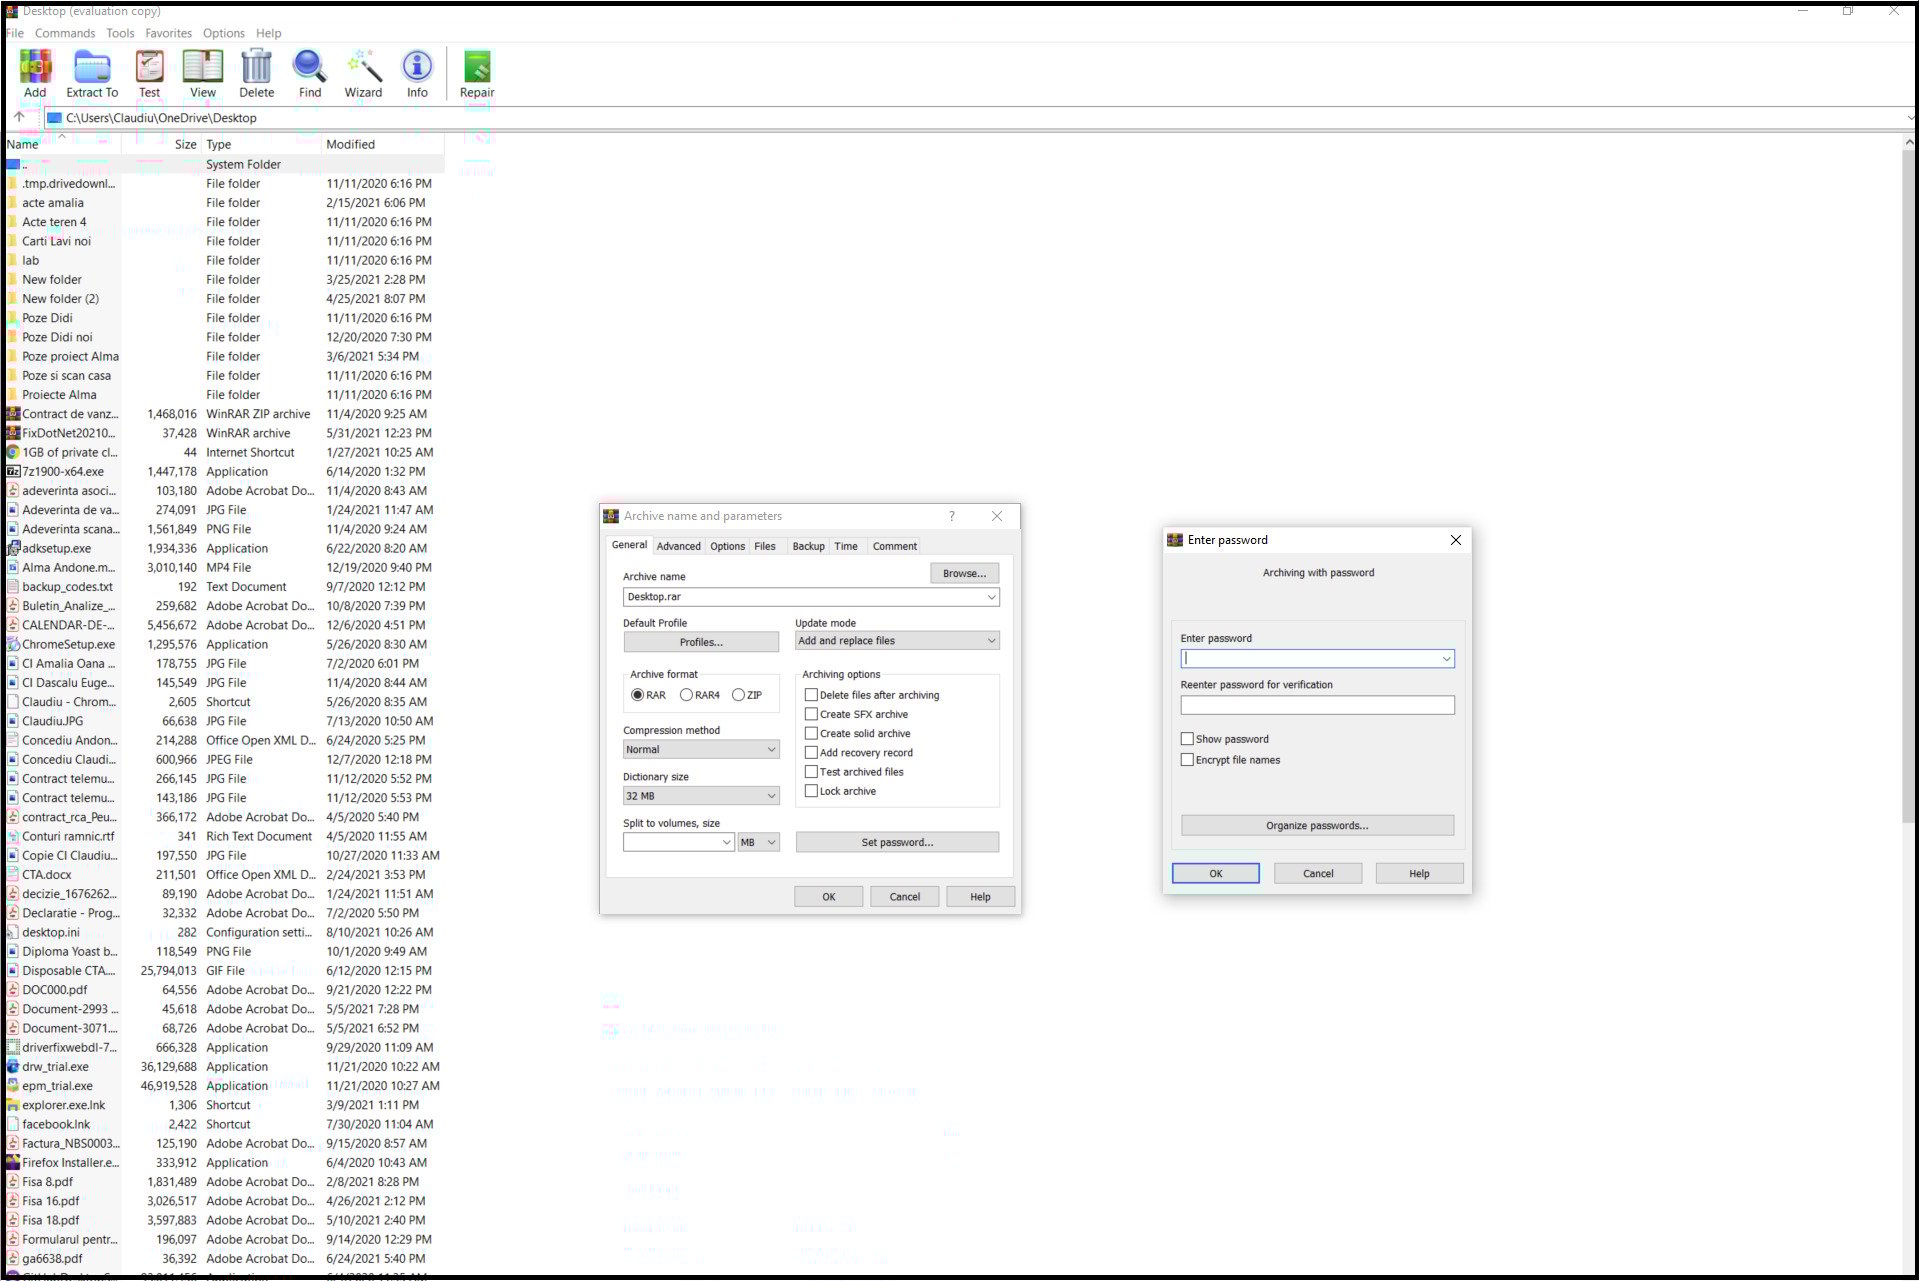Enable Delete files after archiving
The image size is (1919, 1281).
811,695
